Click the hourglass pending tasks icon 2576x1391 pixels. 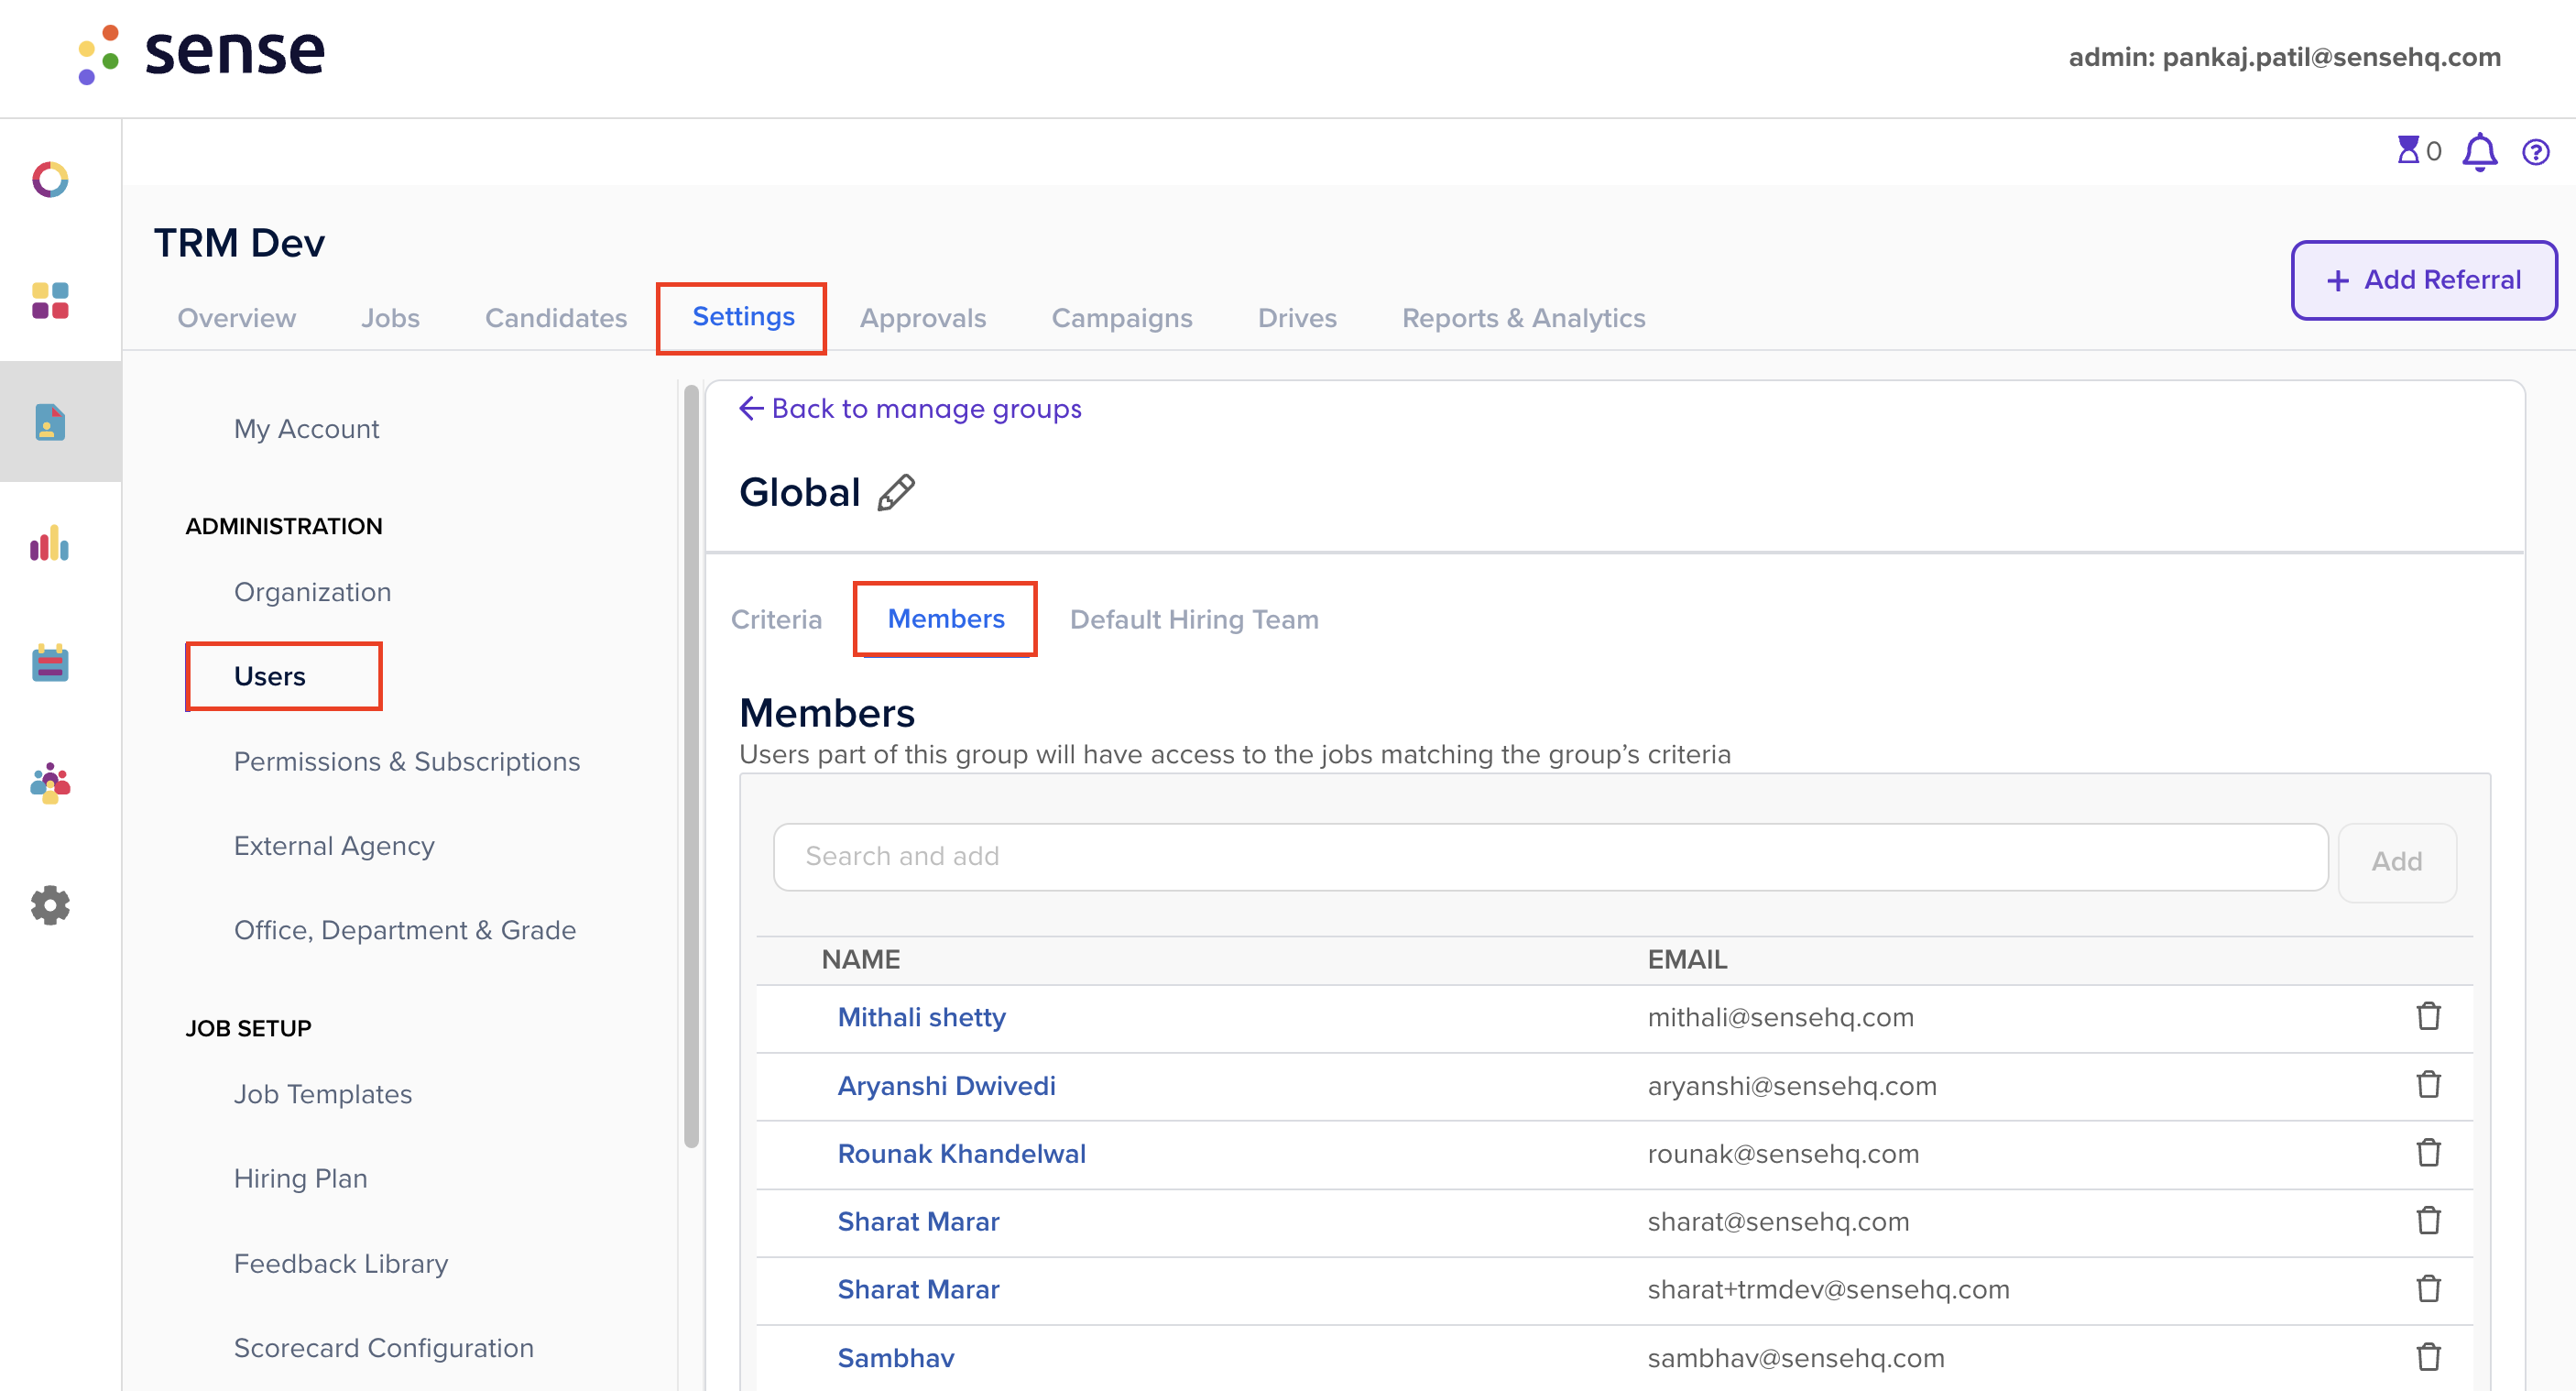[x=2408, y=150]
